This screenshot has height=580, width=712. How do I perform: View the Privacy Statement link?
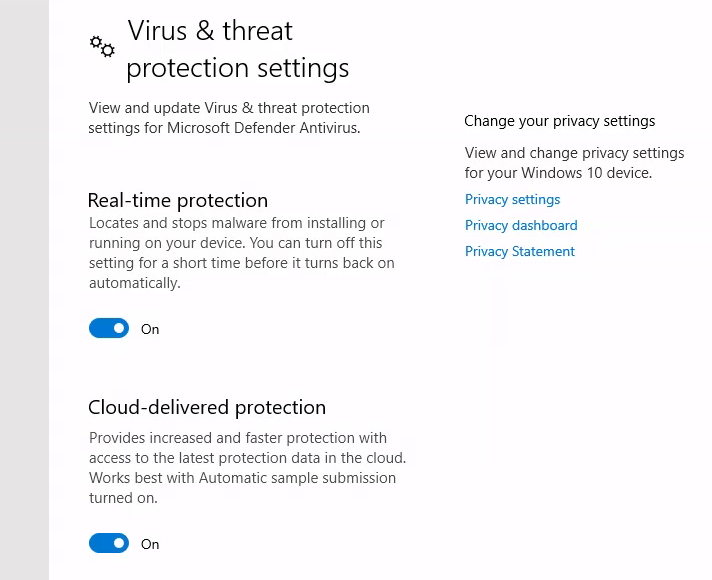point(519,251)
